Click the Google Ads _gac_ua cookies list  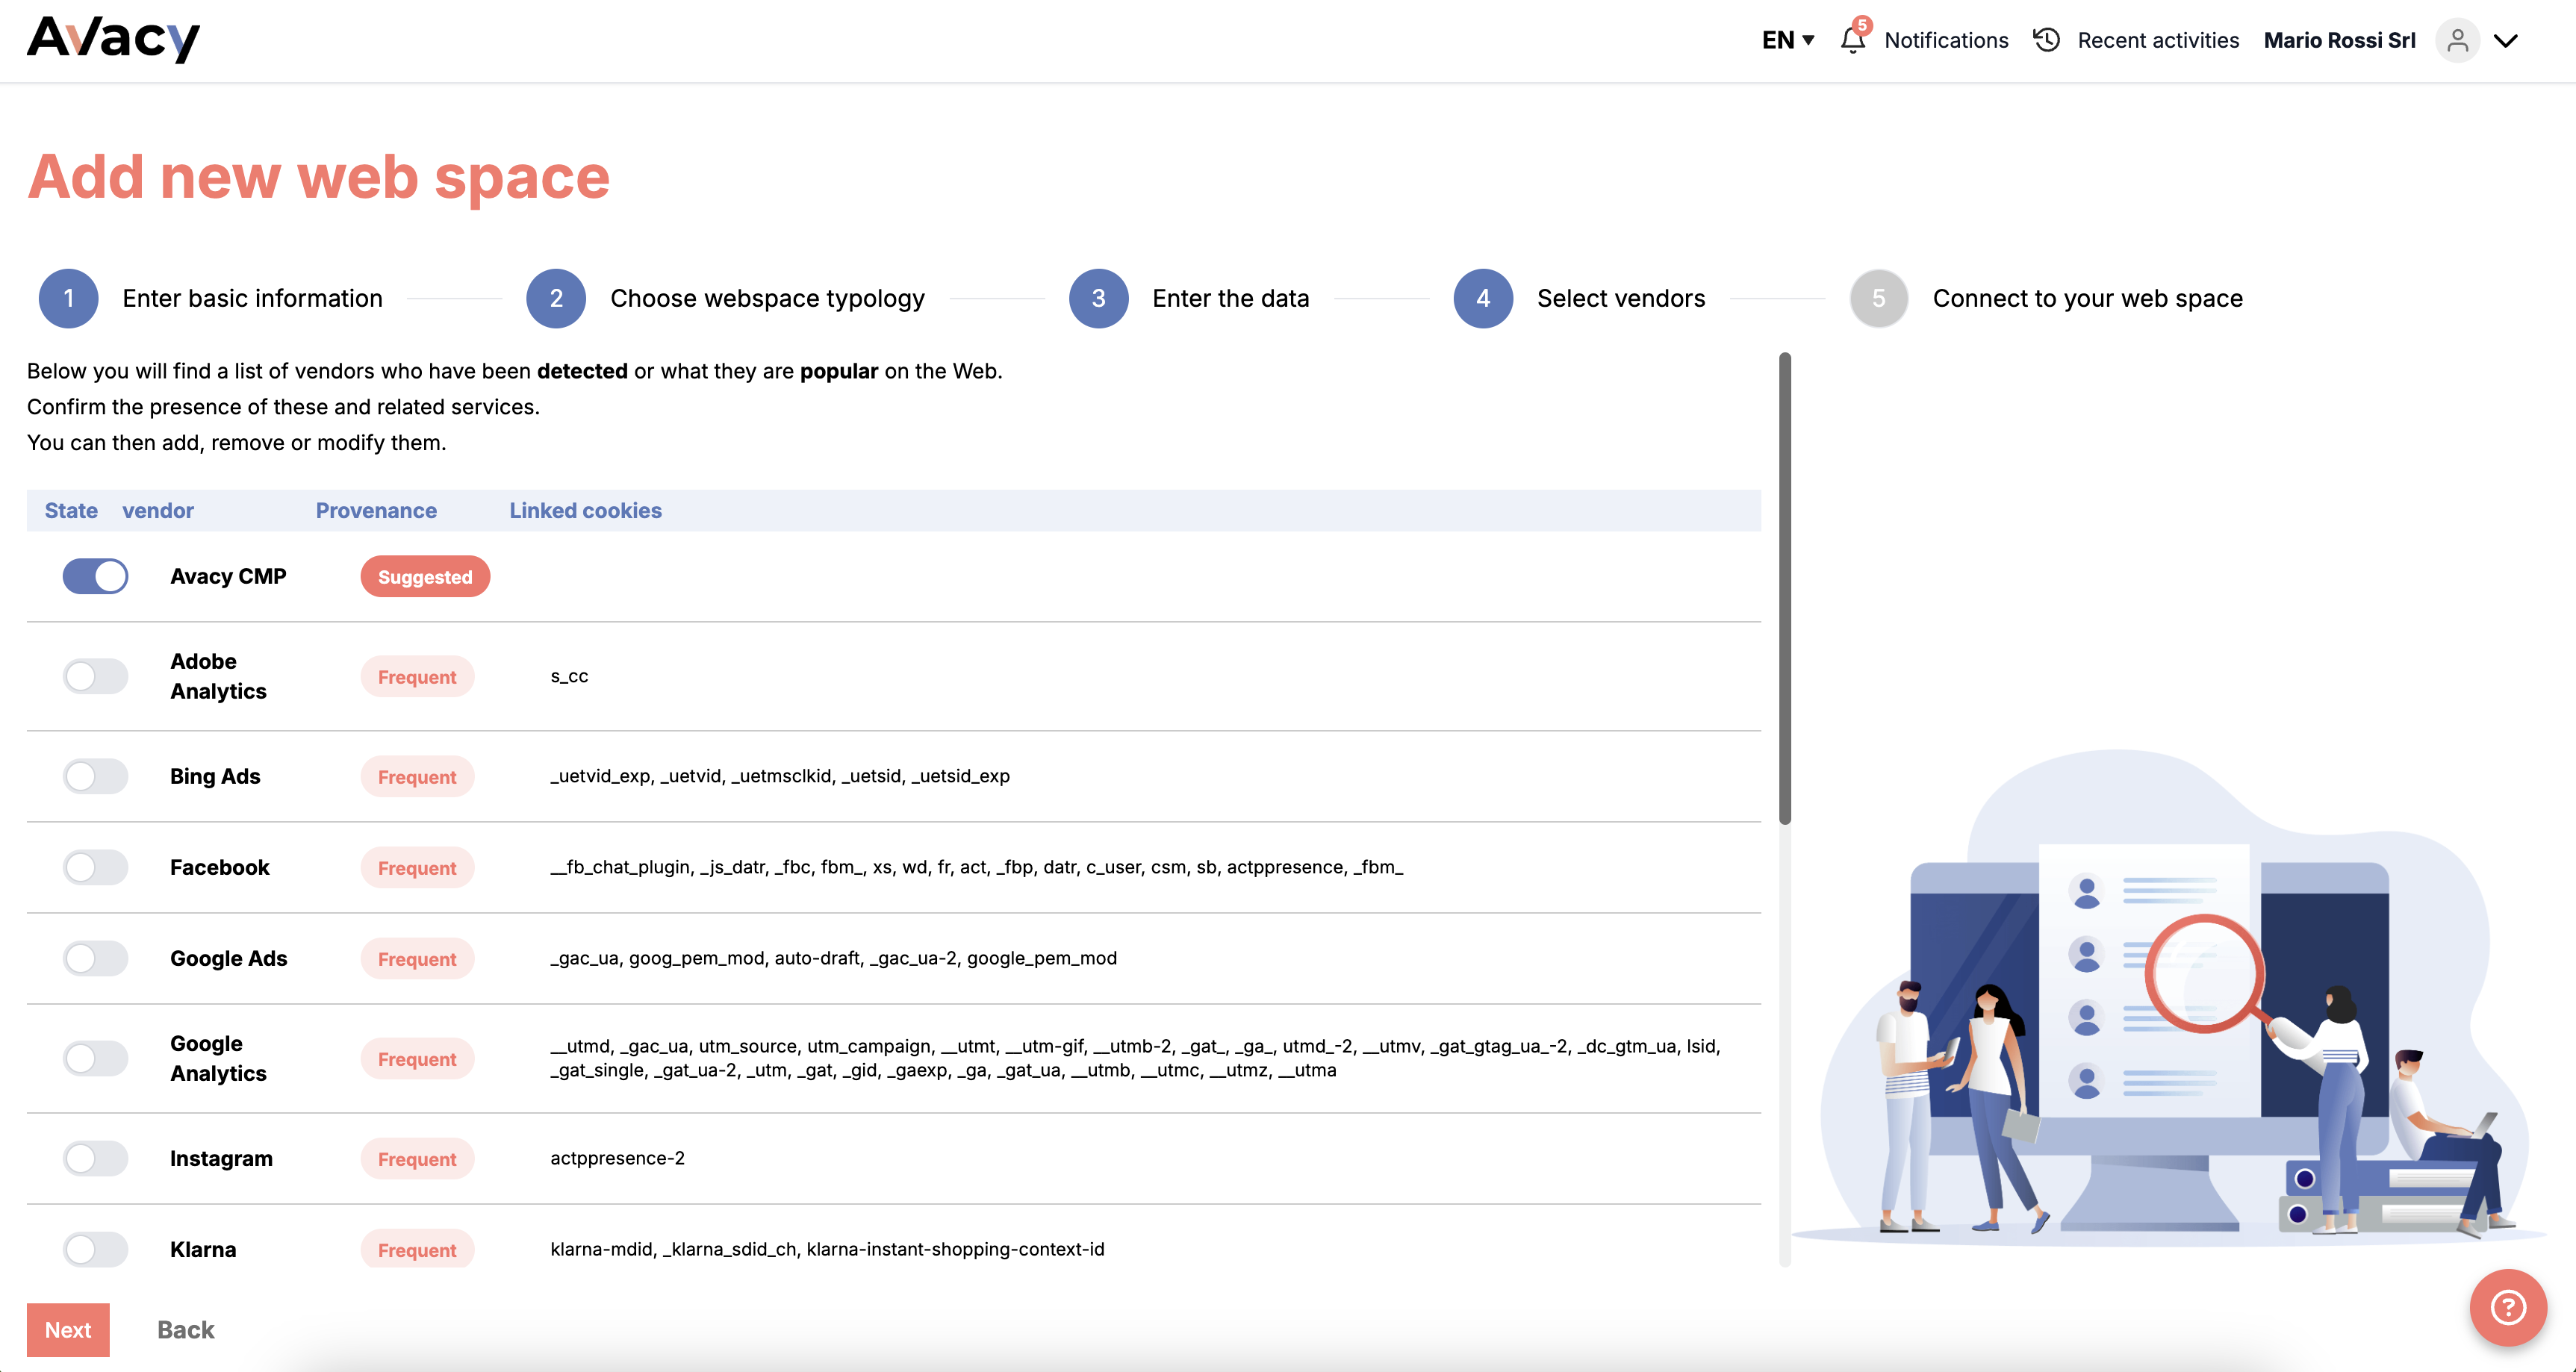(x=833, y=958)
